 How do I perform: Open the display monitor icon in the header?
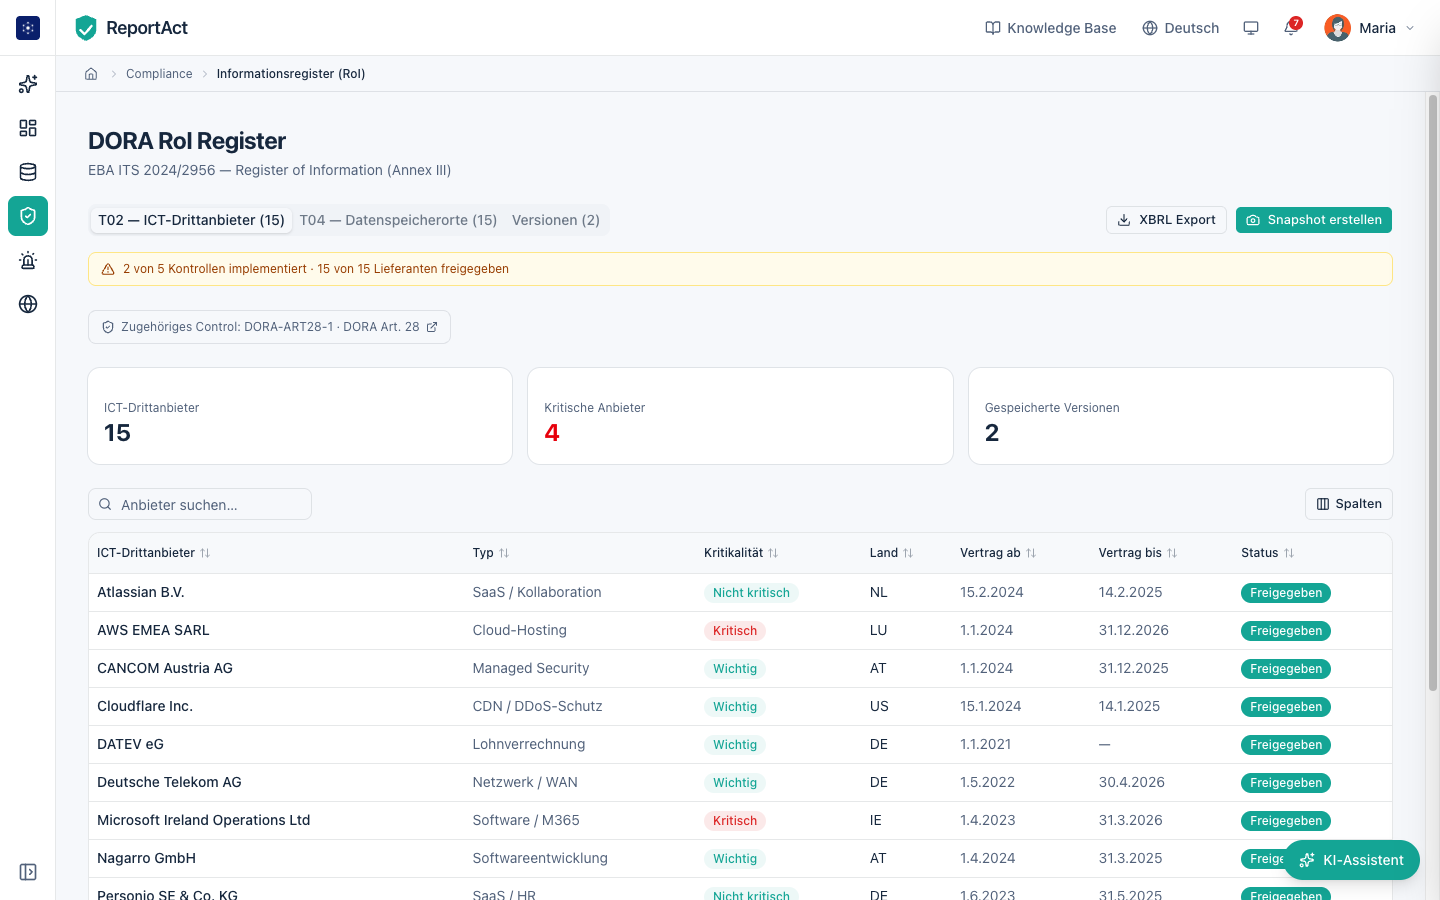pos(1251,28)
